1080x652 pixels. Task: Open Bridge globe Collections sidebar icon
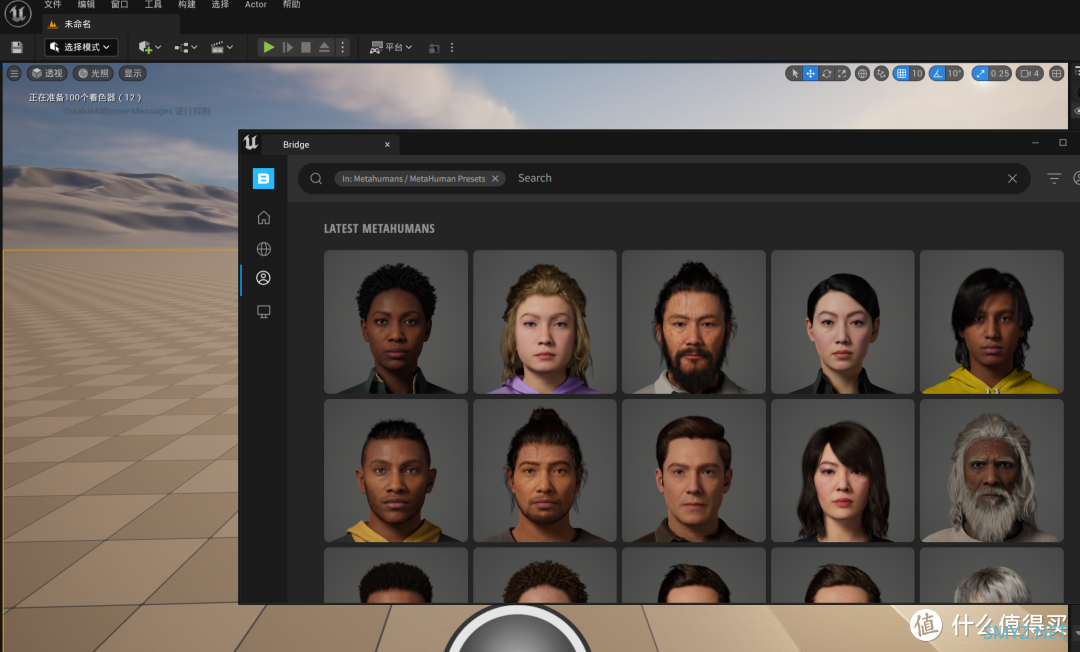pyautogui.click(x=263, y=249)
